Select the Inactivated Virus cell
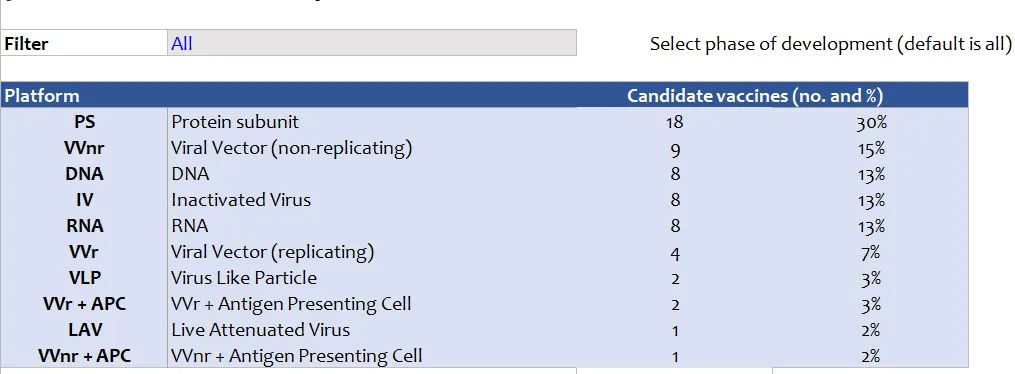Screen dimensions: 1015x374 pos(372,199)
